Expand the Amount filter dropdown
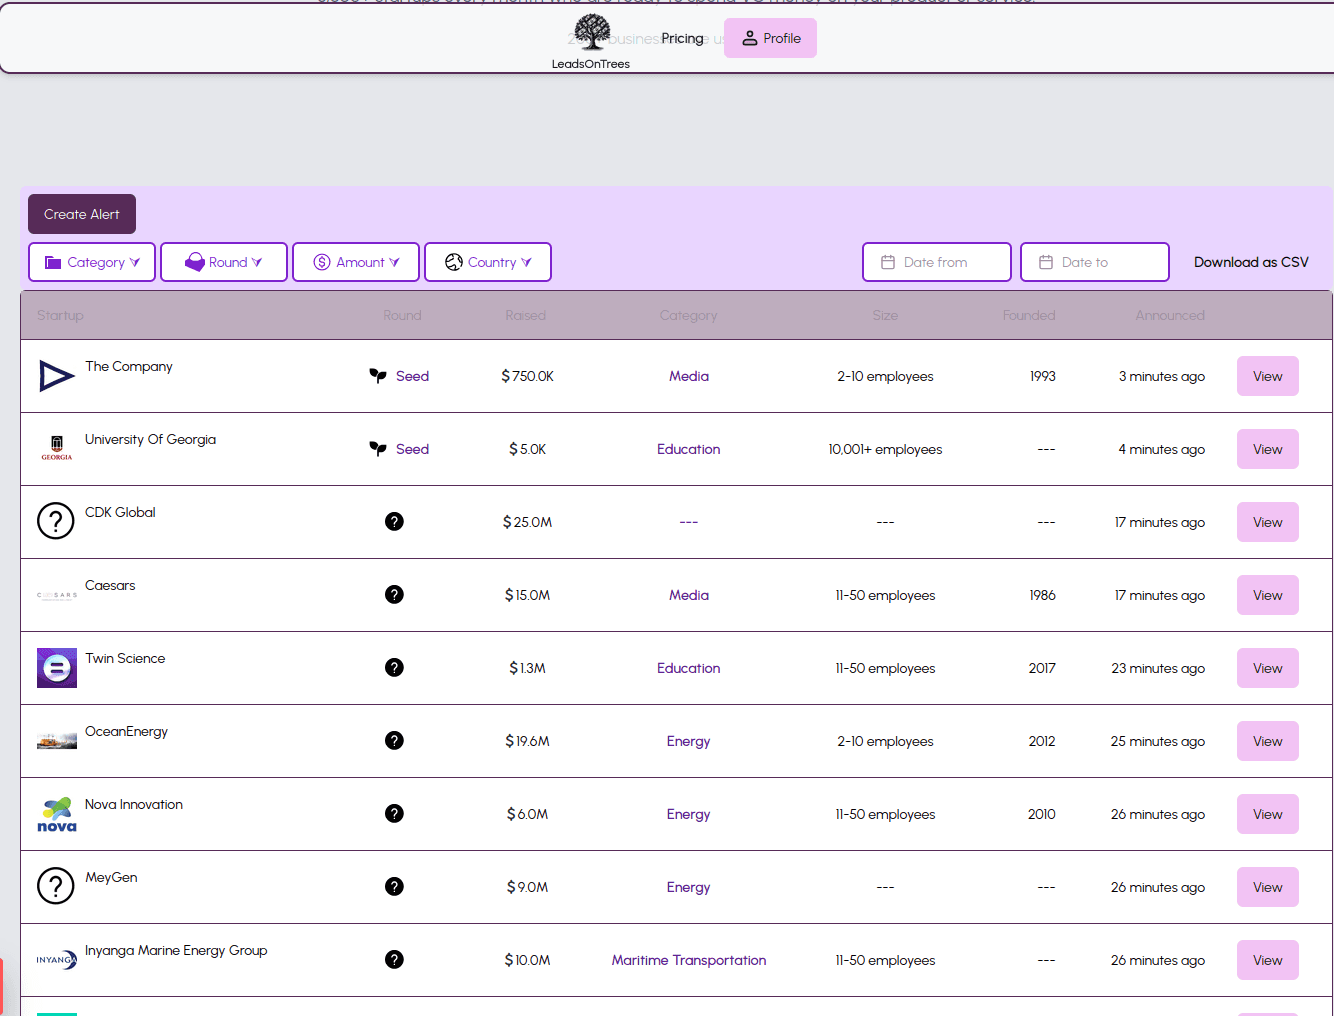Screen dimensions: 1334x1016 point(356,262)
